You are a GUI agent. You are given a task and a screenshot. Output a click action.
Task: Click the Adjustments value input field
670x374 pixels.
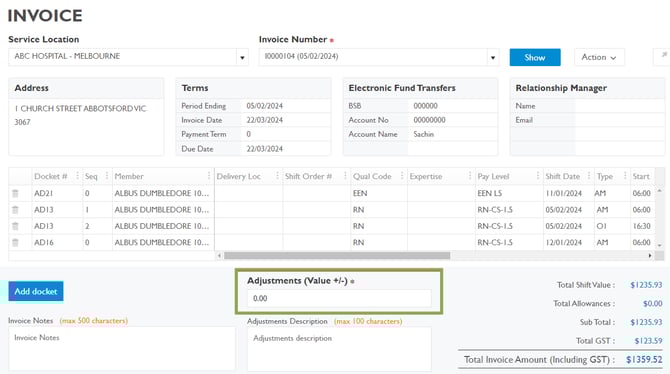tap(339, 298)
